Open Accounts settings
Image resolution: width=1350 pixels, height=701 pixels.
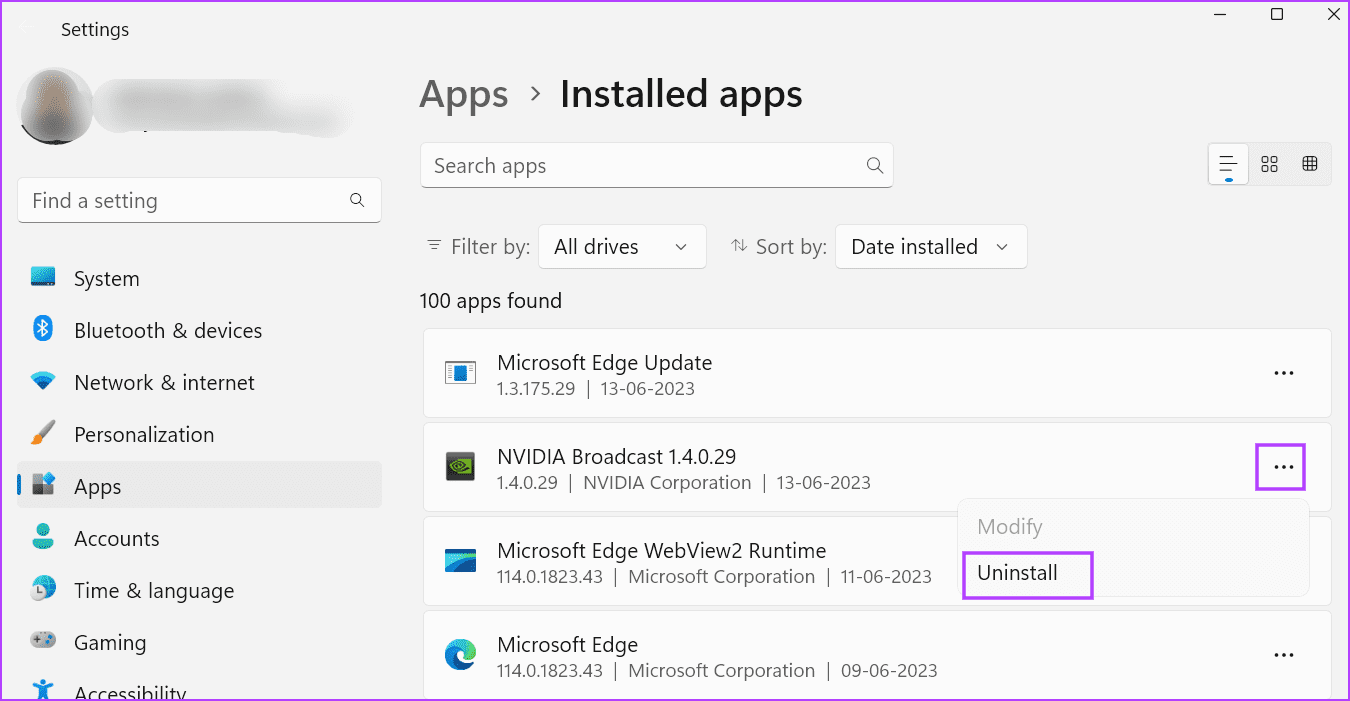199,539
